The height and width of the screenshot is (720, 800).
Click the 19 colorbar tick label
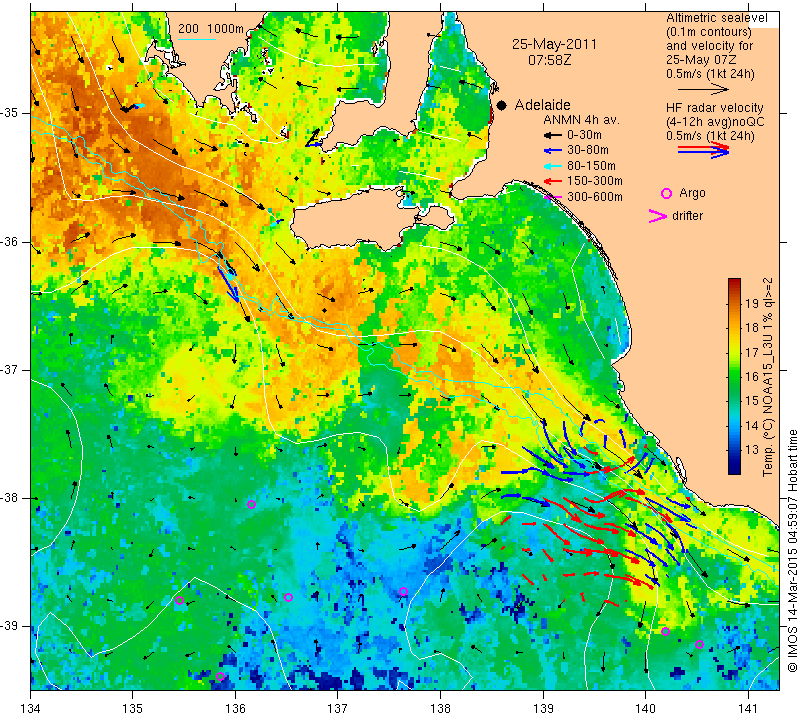[x=752, y=304]
